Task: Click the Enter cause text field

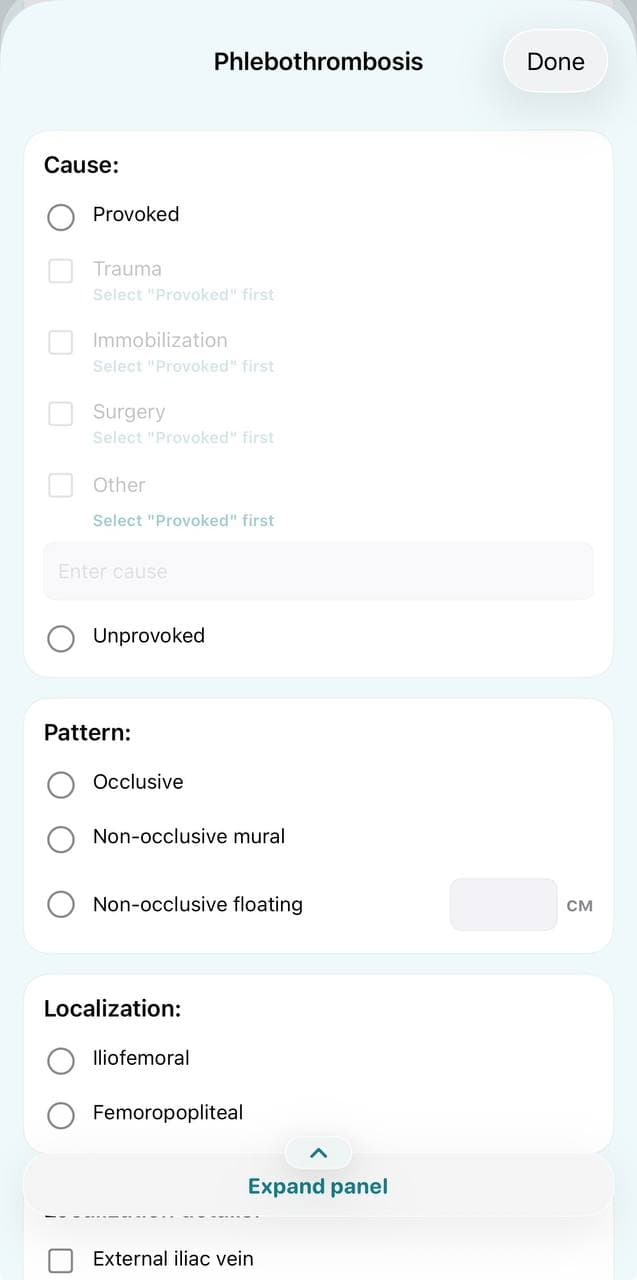Action: coord(318,571)
